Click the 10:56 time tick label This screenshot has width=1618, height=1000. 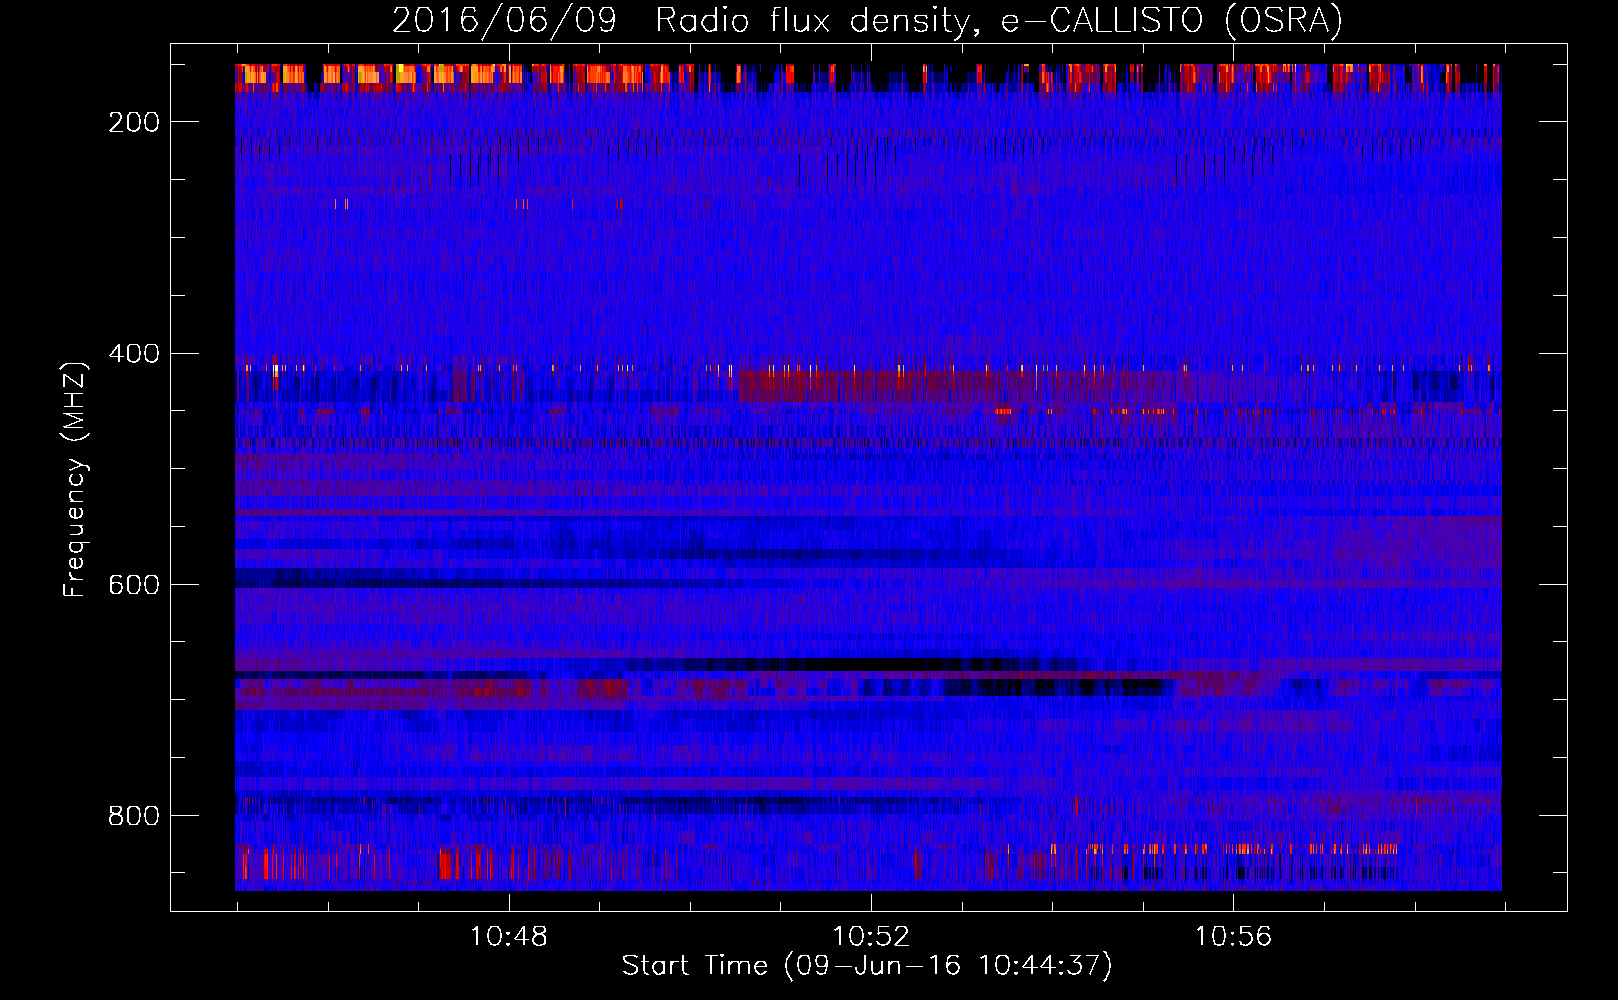coord(1233,937)
